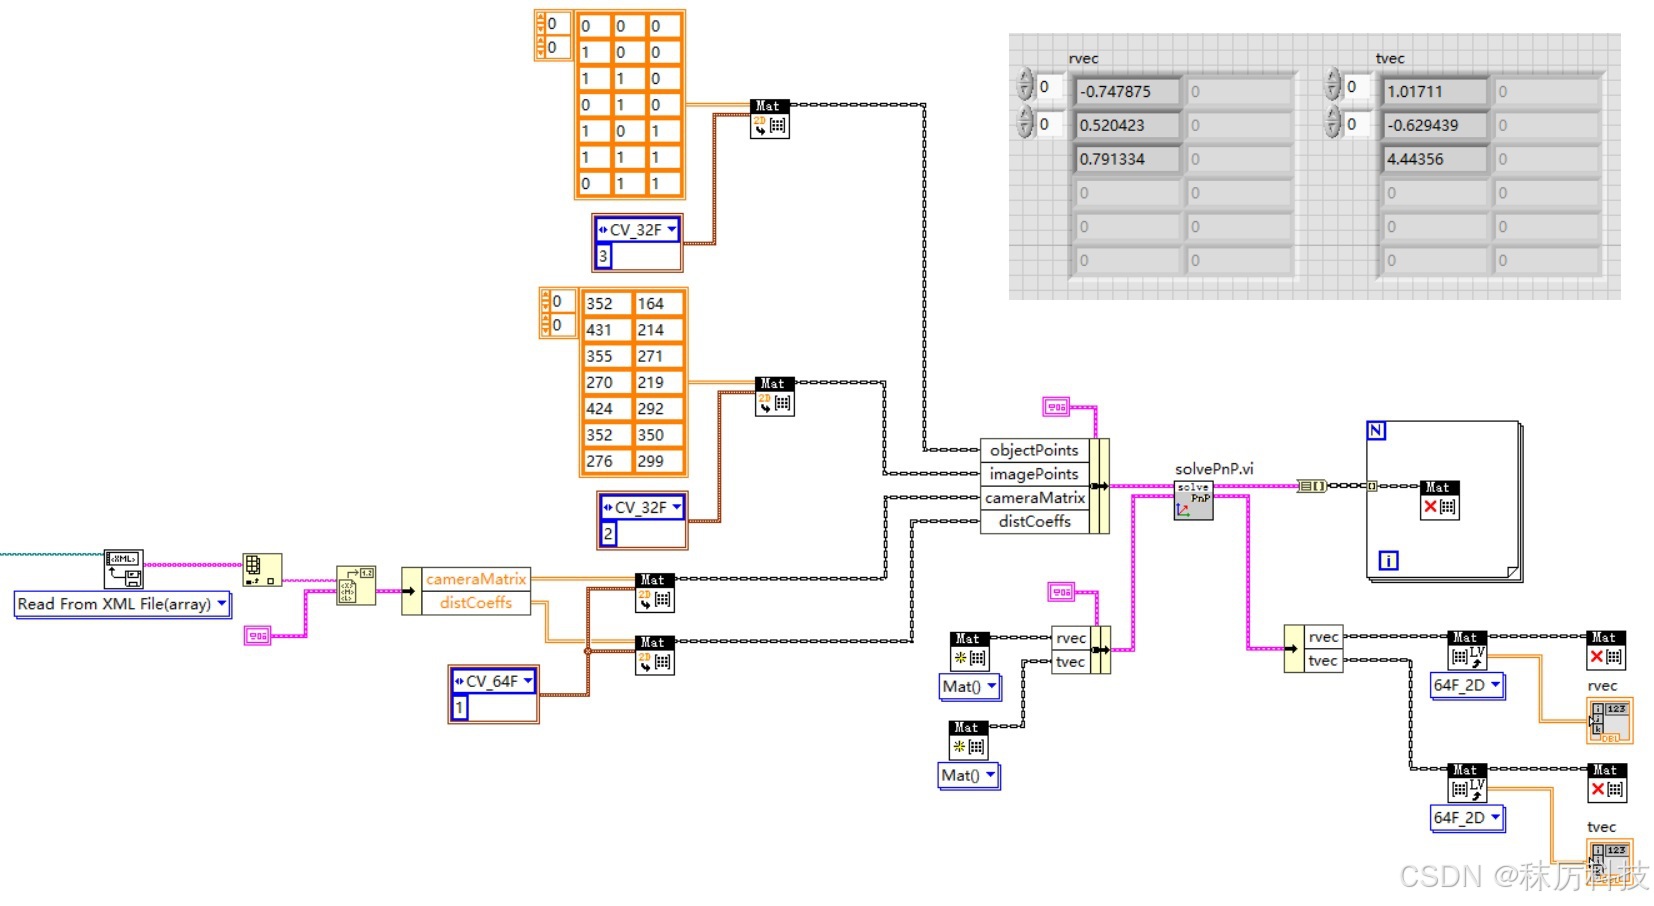This screenshot has width=1654, height=906.
Task: Click the Mat release icon above tvec indicator
Action: 1607,783
